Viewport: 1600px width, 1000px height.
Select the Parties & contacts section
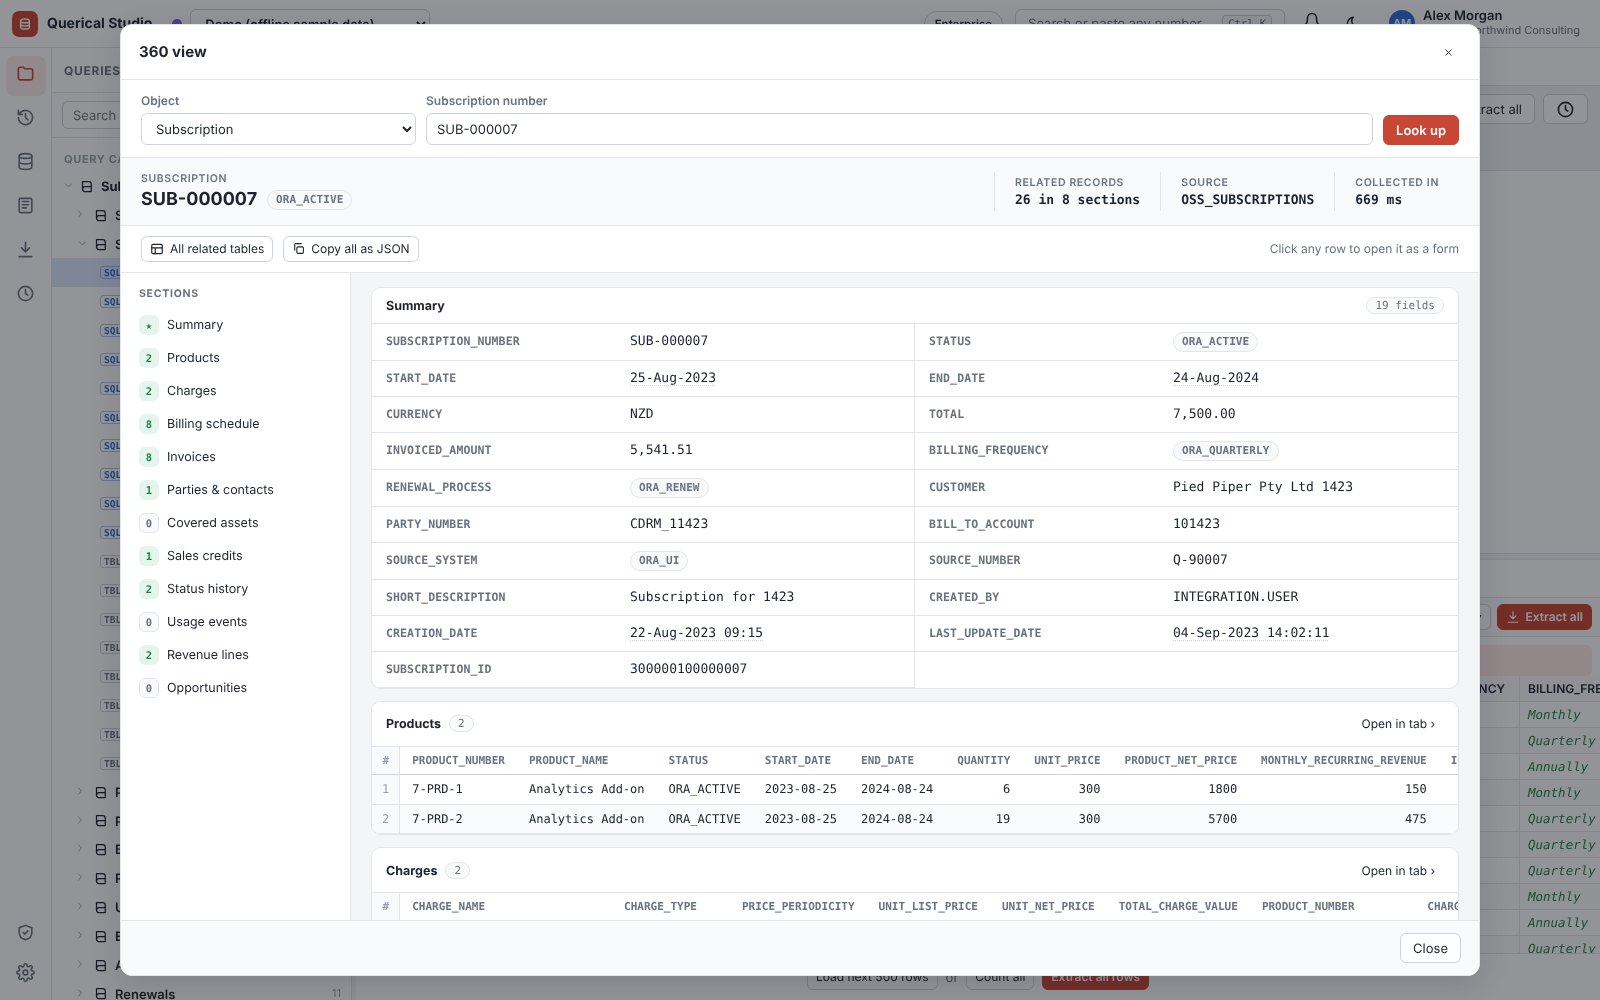pyautogui.click(x=236, y=490)
